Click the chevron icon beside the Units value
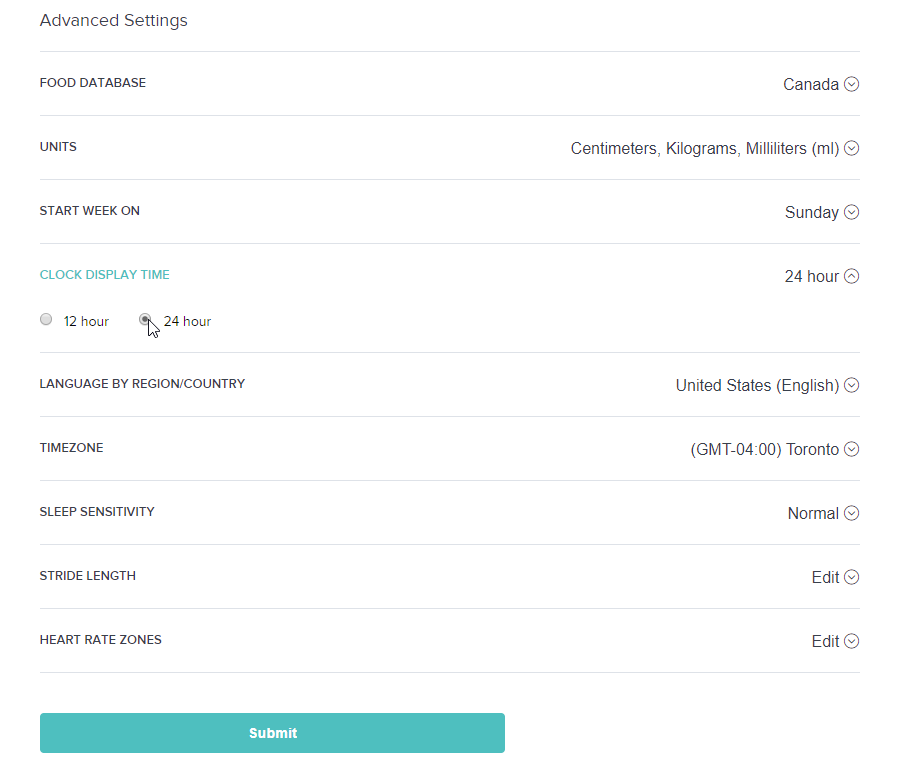898x768 pixels. point(851,148)
